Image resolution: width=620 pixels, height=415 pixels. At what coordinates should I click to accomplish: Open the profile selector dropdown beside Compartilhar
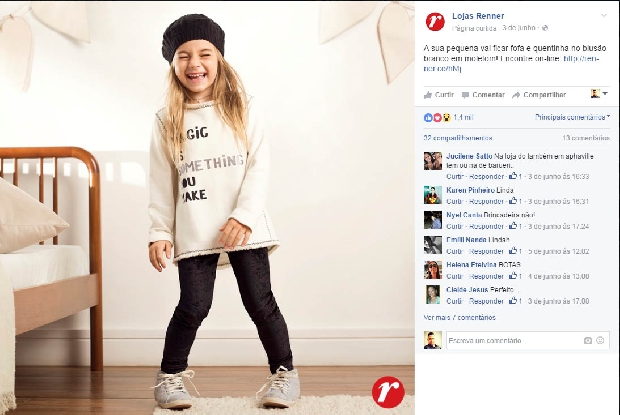coord(599,94)
